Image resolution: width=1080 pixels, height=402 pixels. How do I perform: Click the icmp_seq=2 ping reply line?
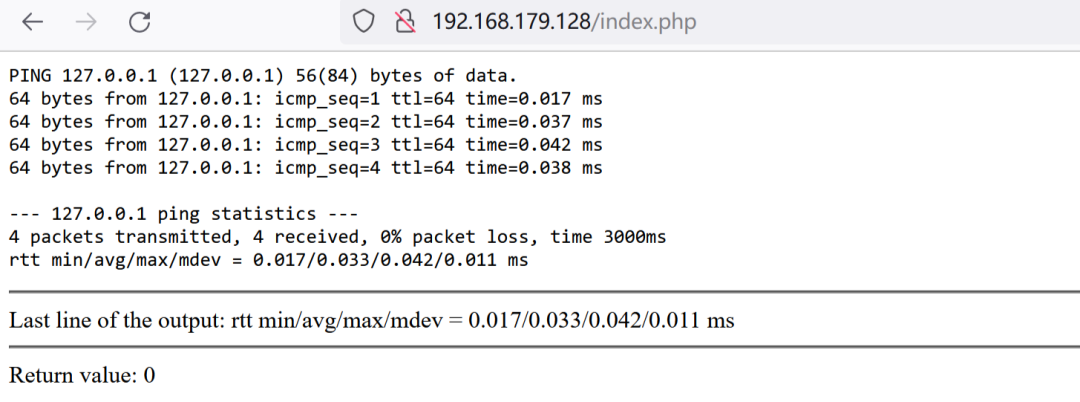coord(305,122)
